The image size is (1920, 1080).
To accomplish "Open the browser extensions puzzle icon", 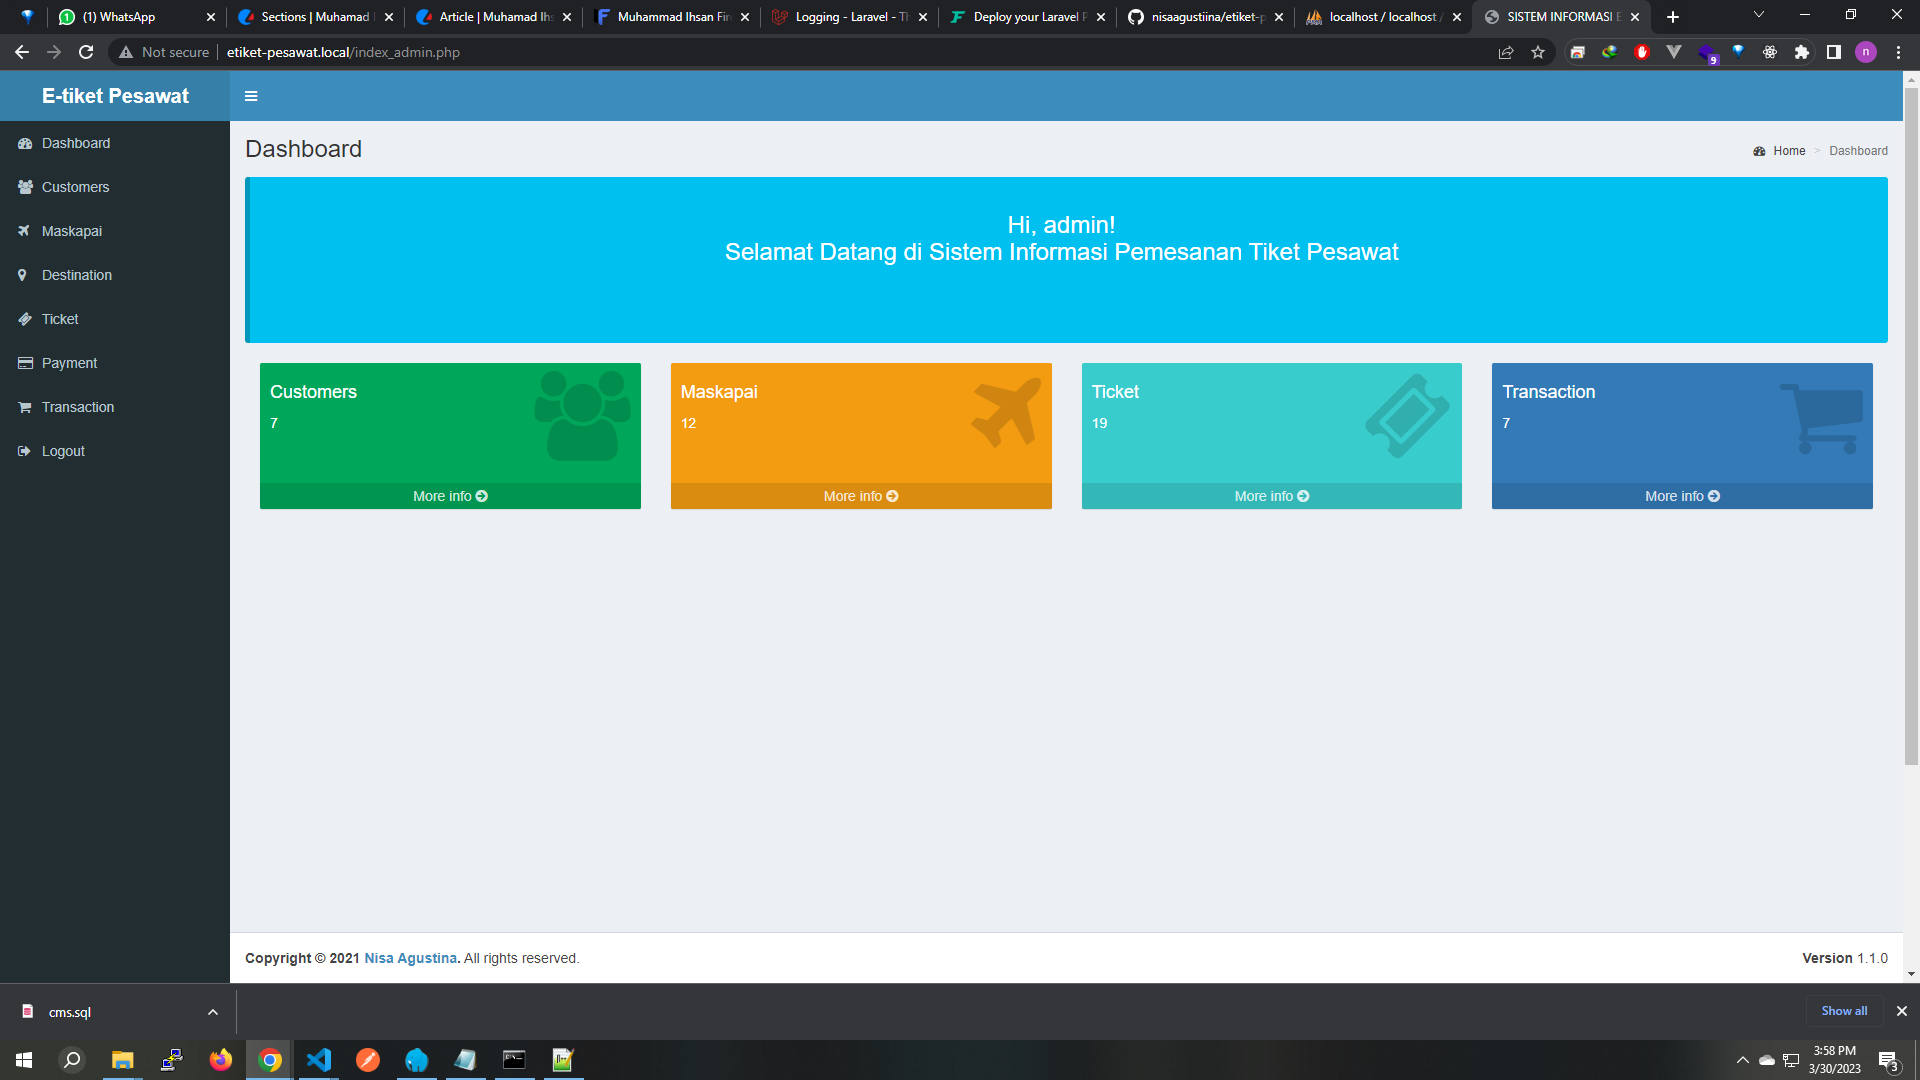I will 1802,52.
